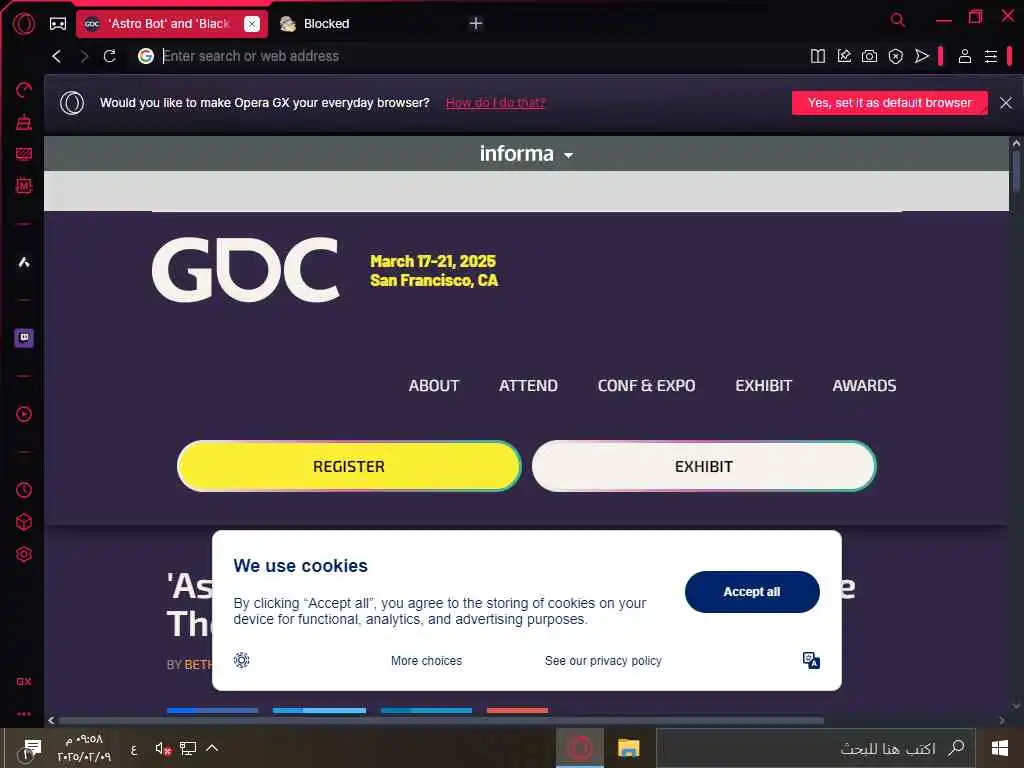
Task: Click the Google search engine icon
Action: (x=146, y=56)
